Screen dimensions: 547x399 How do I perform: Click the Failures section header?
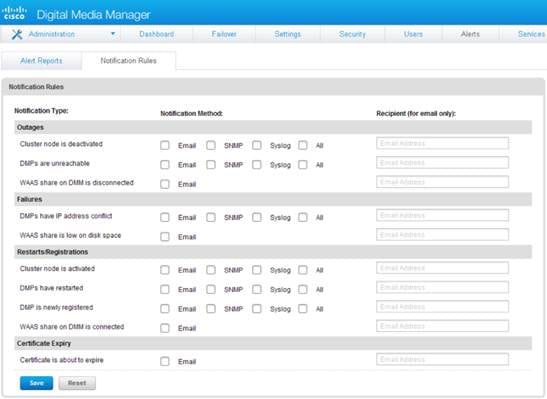pos(273,199)
